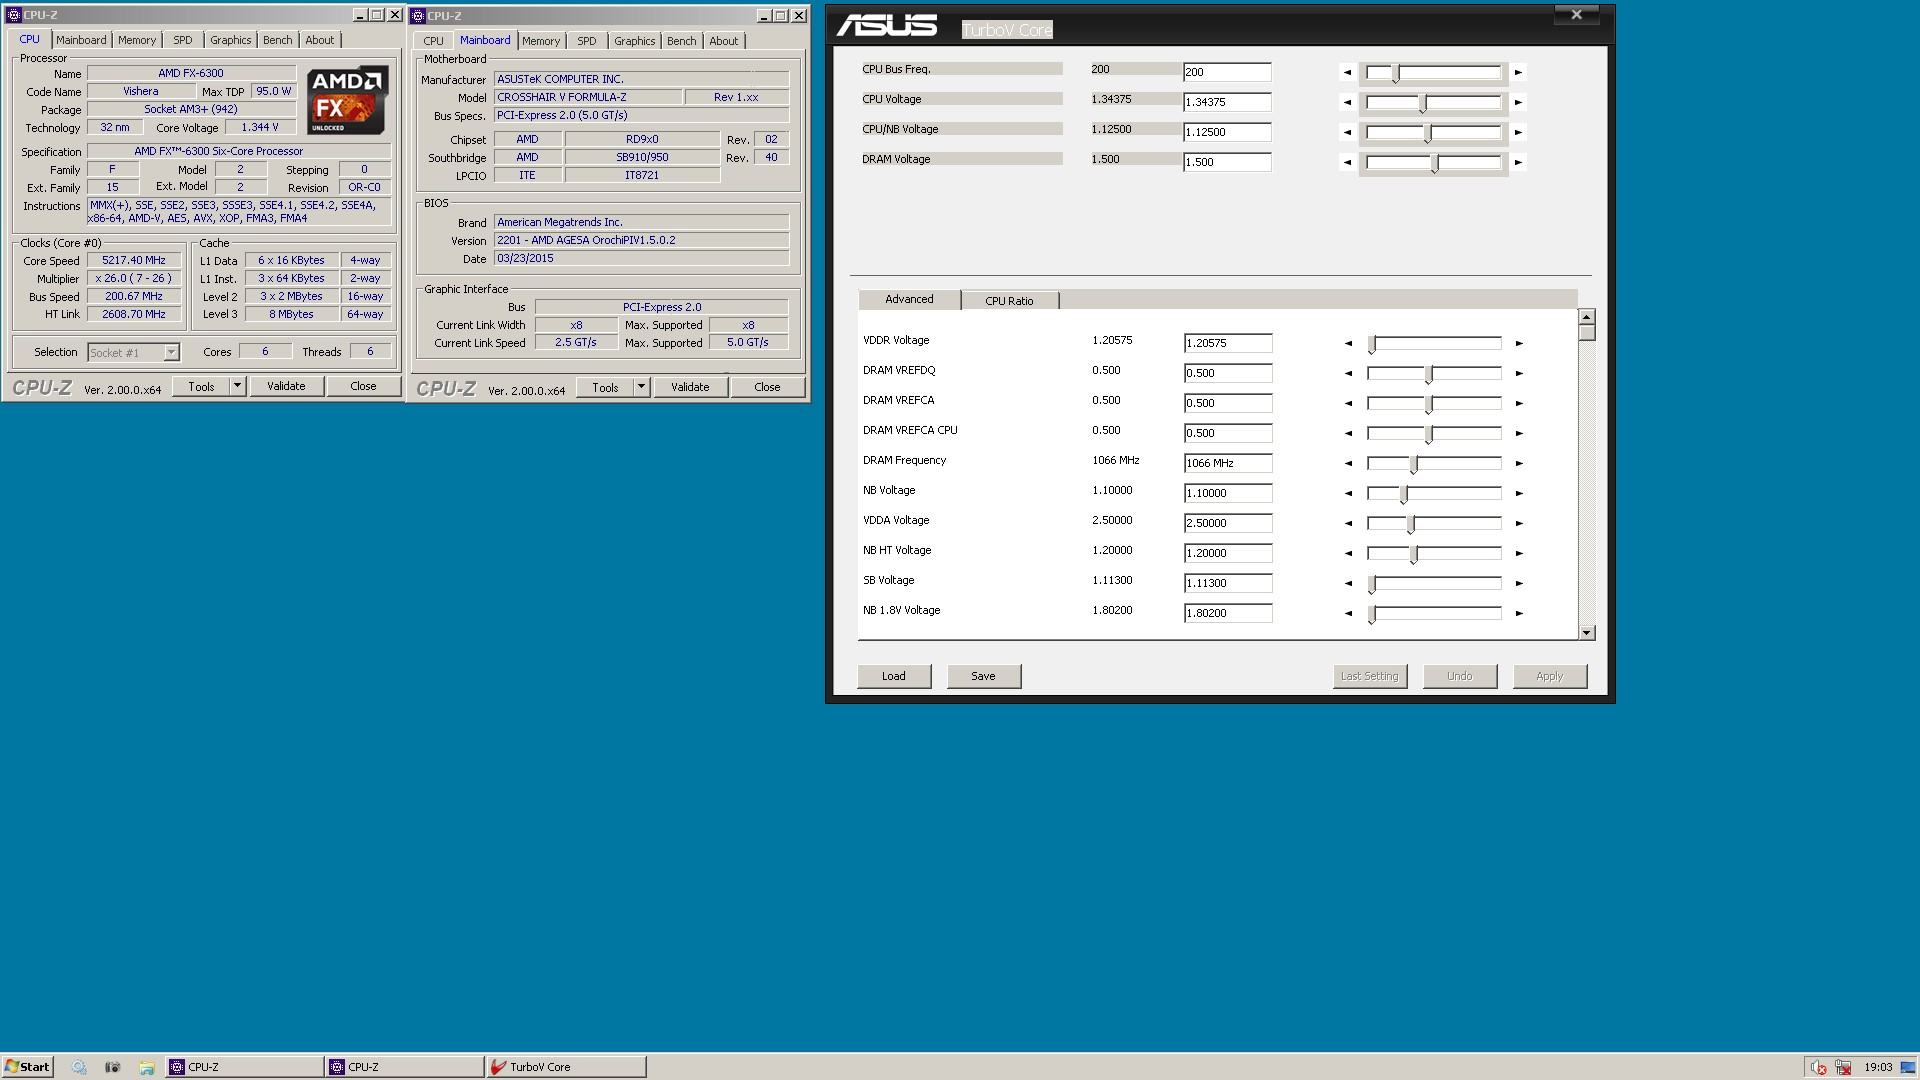Click the Load button in TurboV Core
Screen dimensions: 1920x1080
(x=893, y=676)
